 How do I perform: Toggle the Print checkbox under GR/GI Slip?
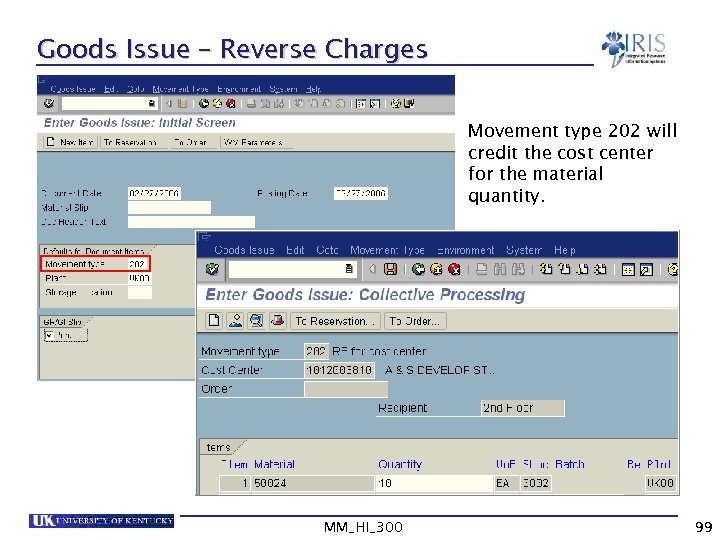click(x=49, y=335)
